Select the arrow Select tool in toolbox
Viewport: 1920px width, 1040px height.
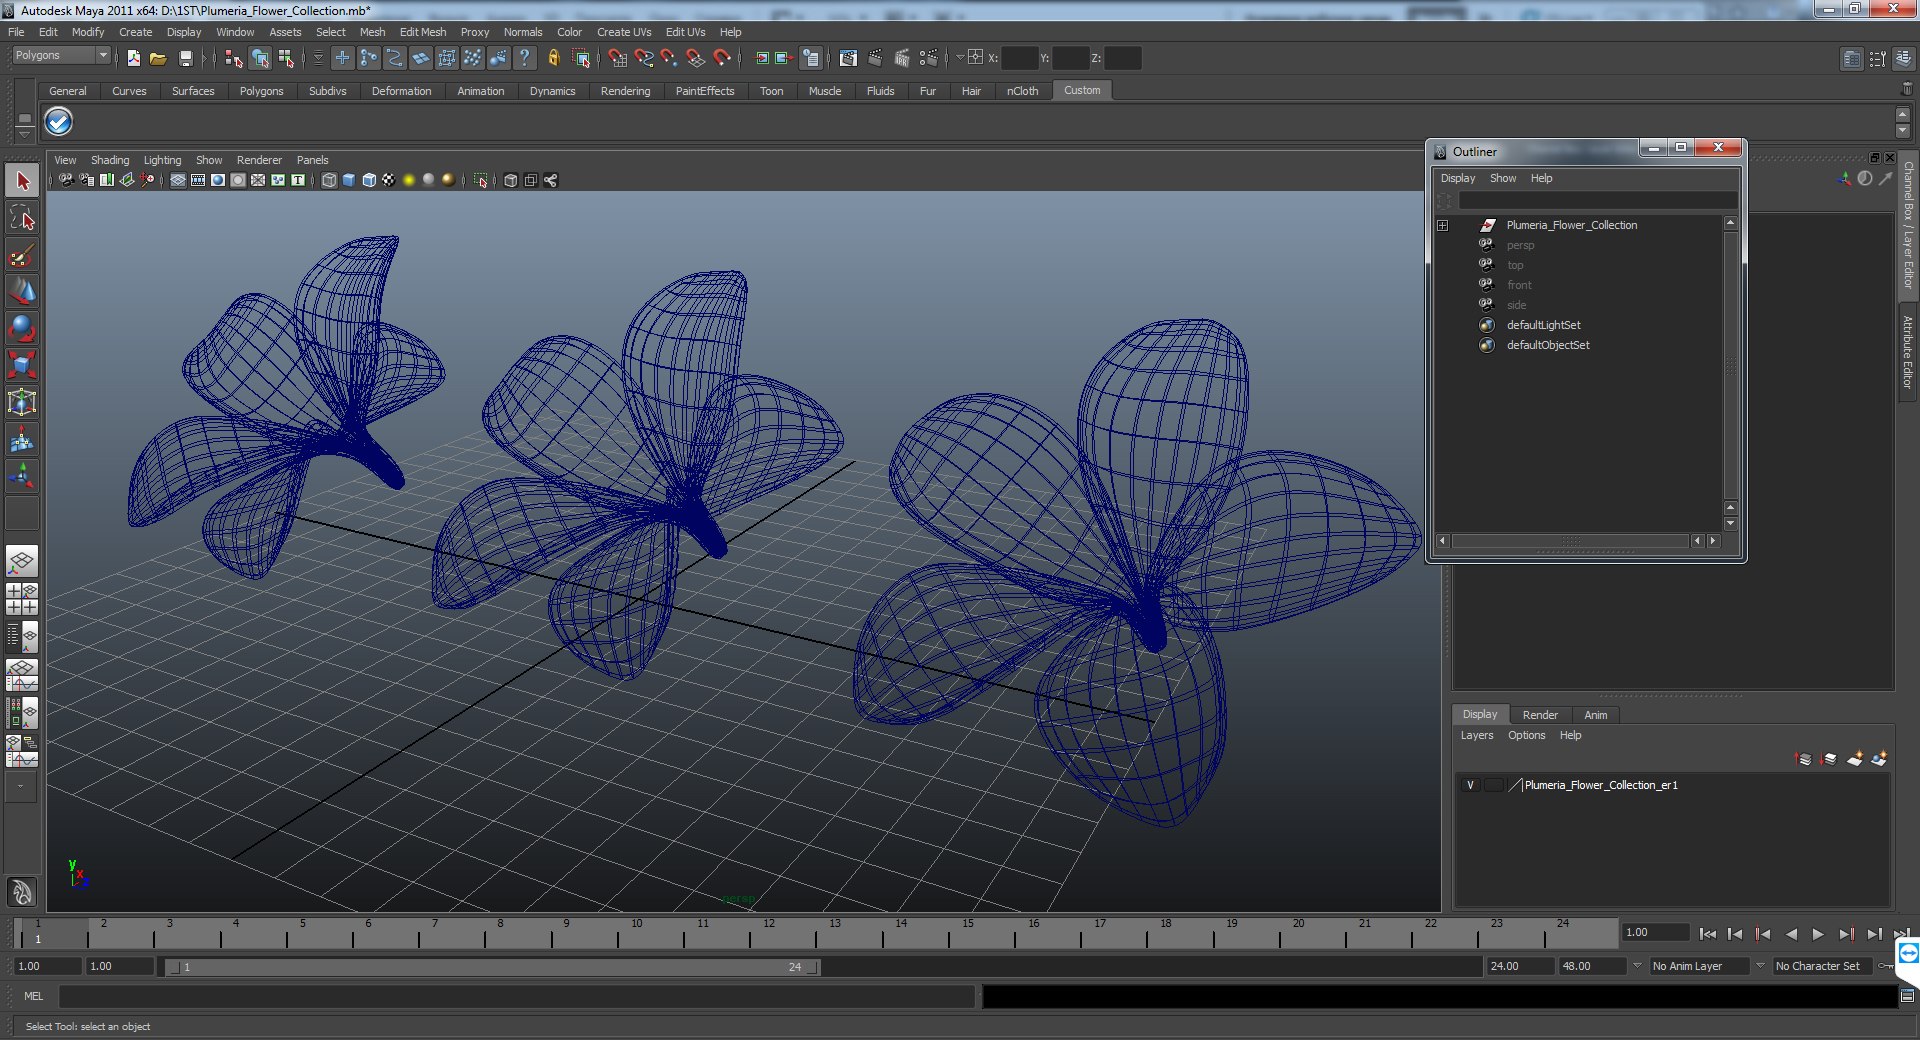click(x=22, y=181)
